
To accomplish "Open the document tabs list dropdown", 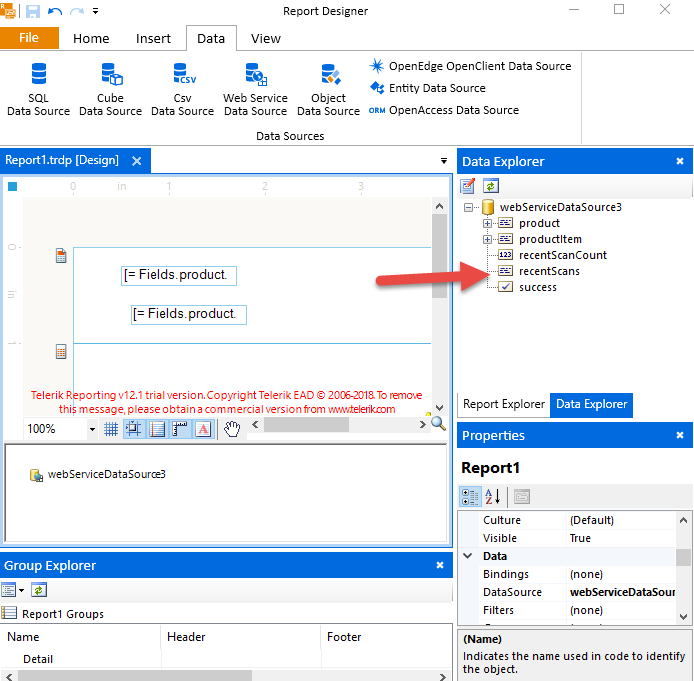I will click(x=444, y=161).
